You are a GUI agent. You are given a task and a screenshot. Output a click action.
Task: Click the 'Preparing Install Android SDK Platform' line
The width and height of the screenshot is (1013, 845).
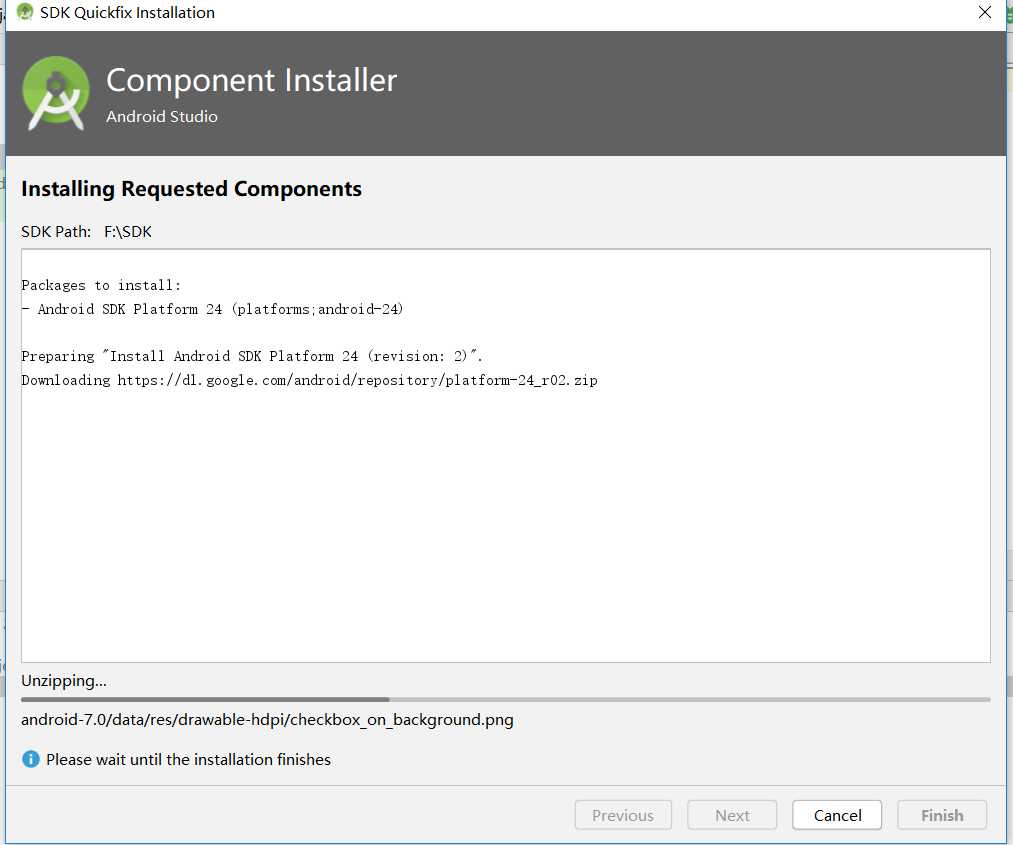pyautogui.click(x=252, y=356)
